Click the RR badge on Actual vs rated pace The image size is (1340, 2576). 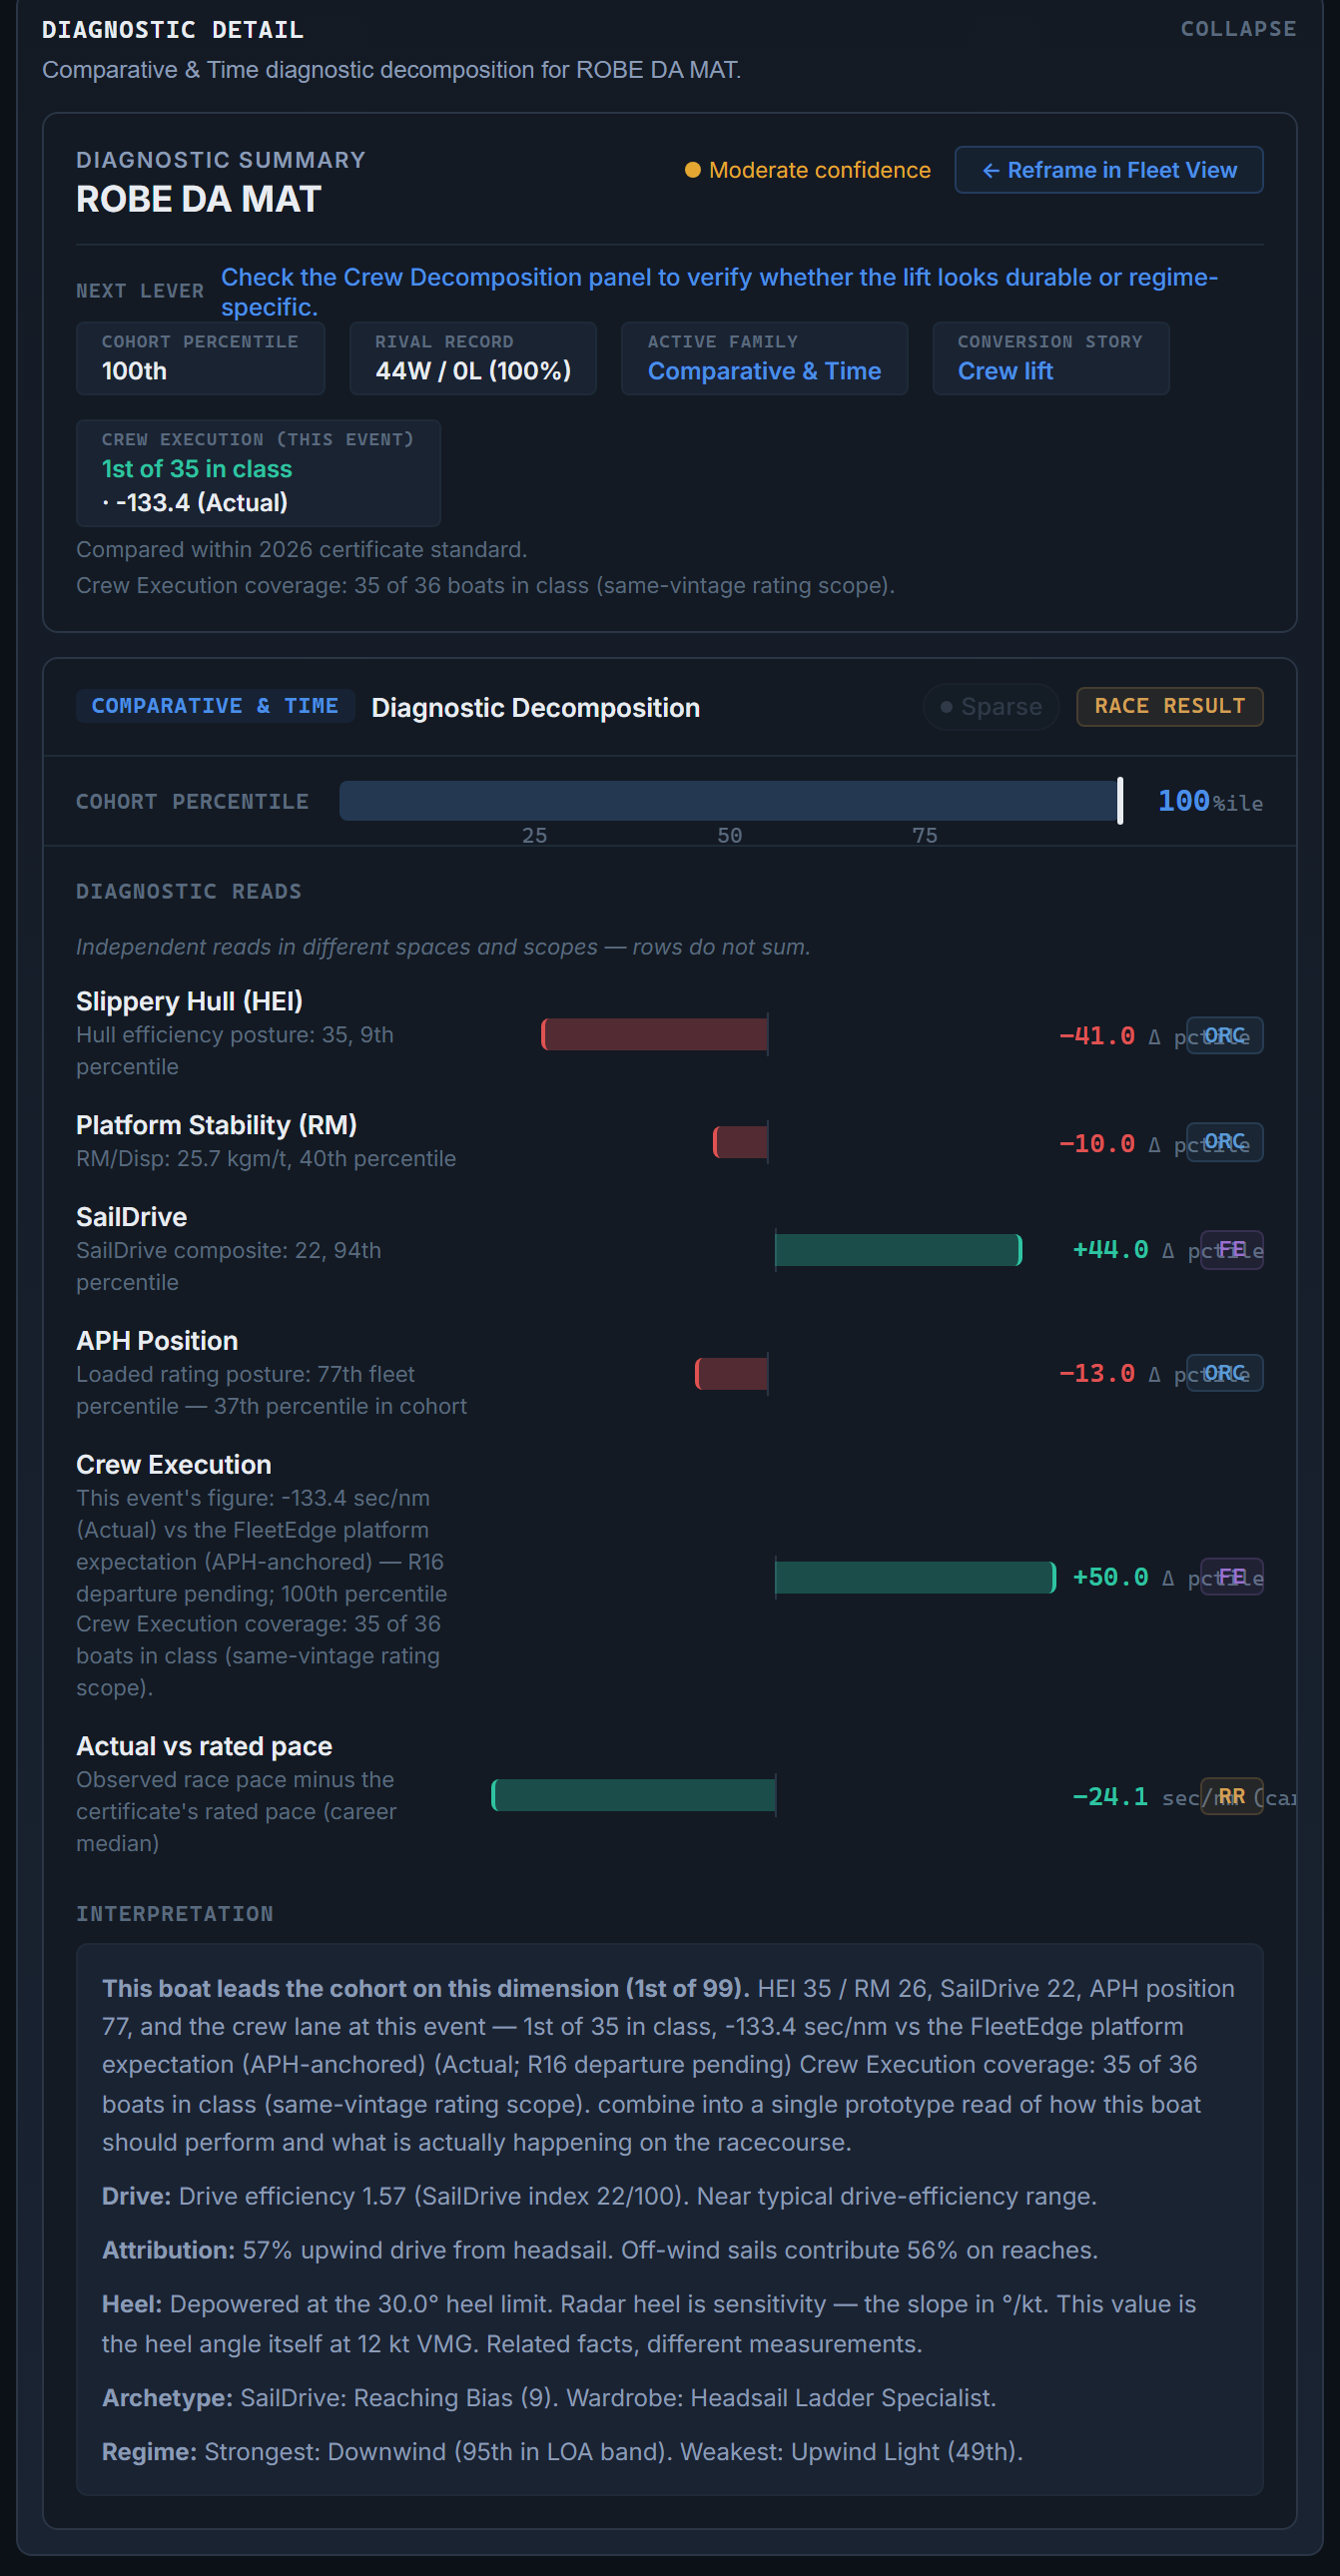[1232, 1796]
